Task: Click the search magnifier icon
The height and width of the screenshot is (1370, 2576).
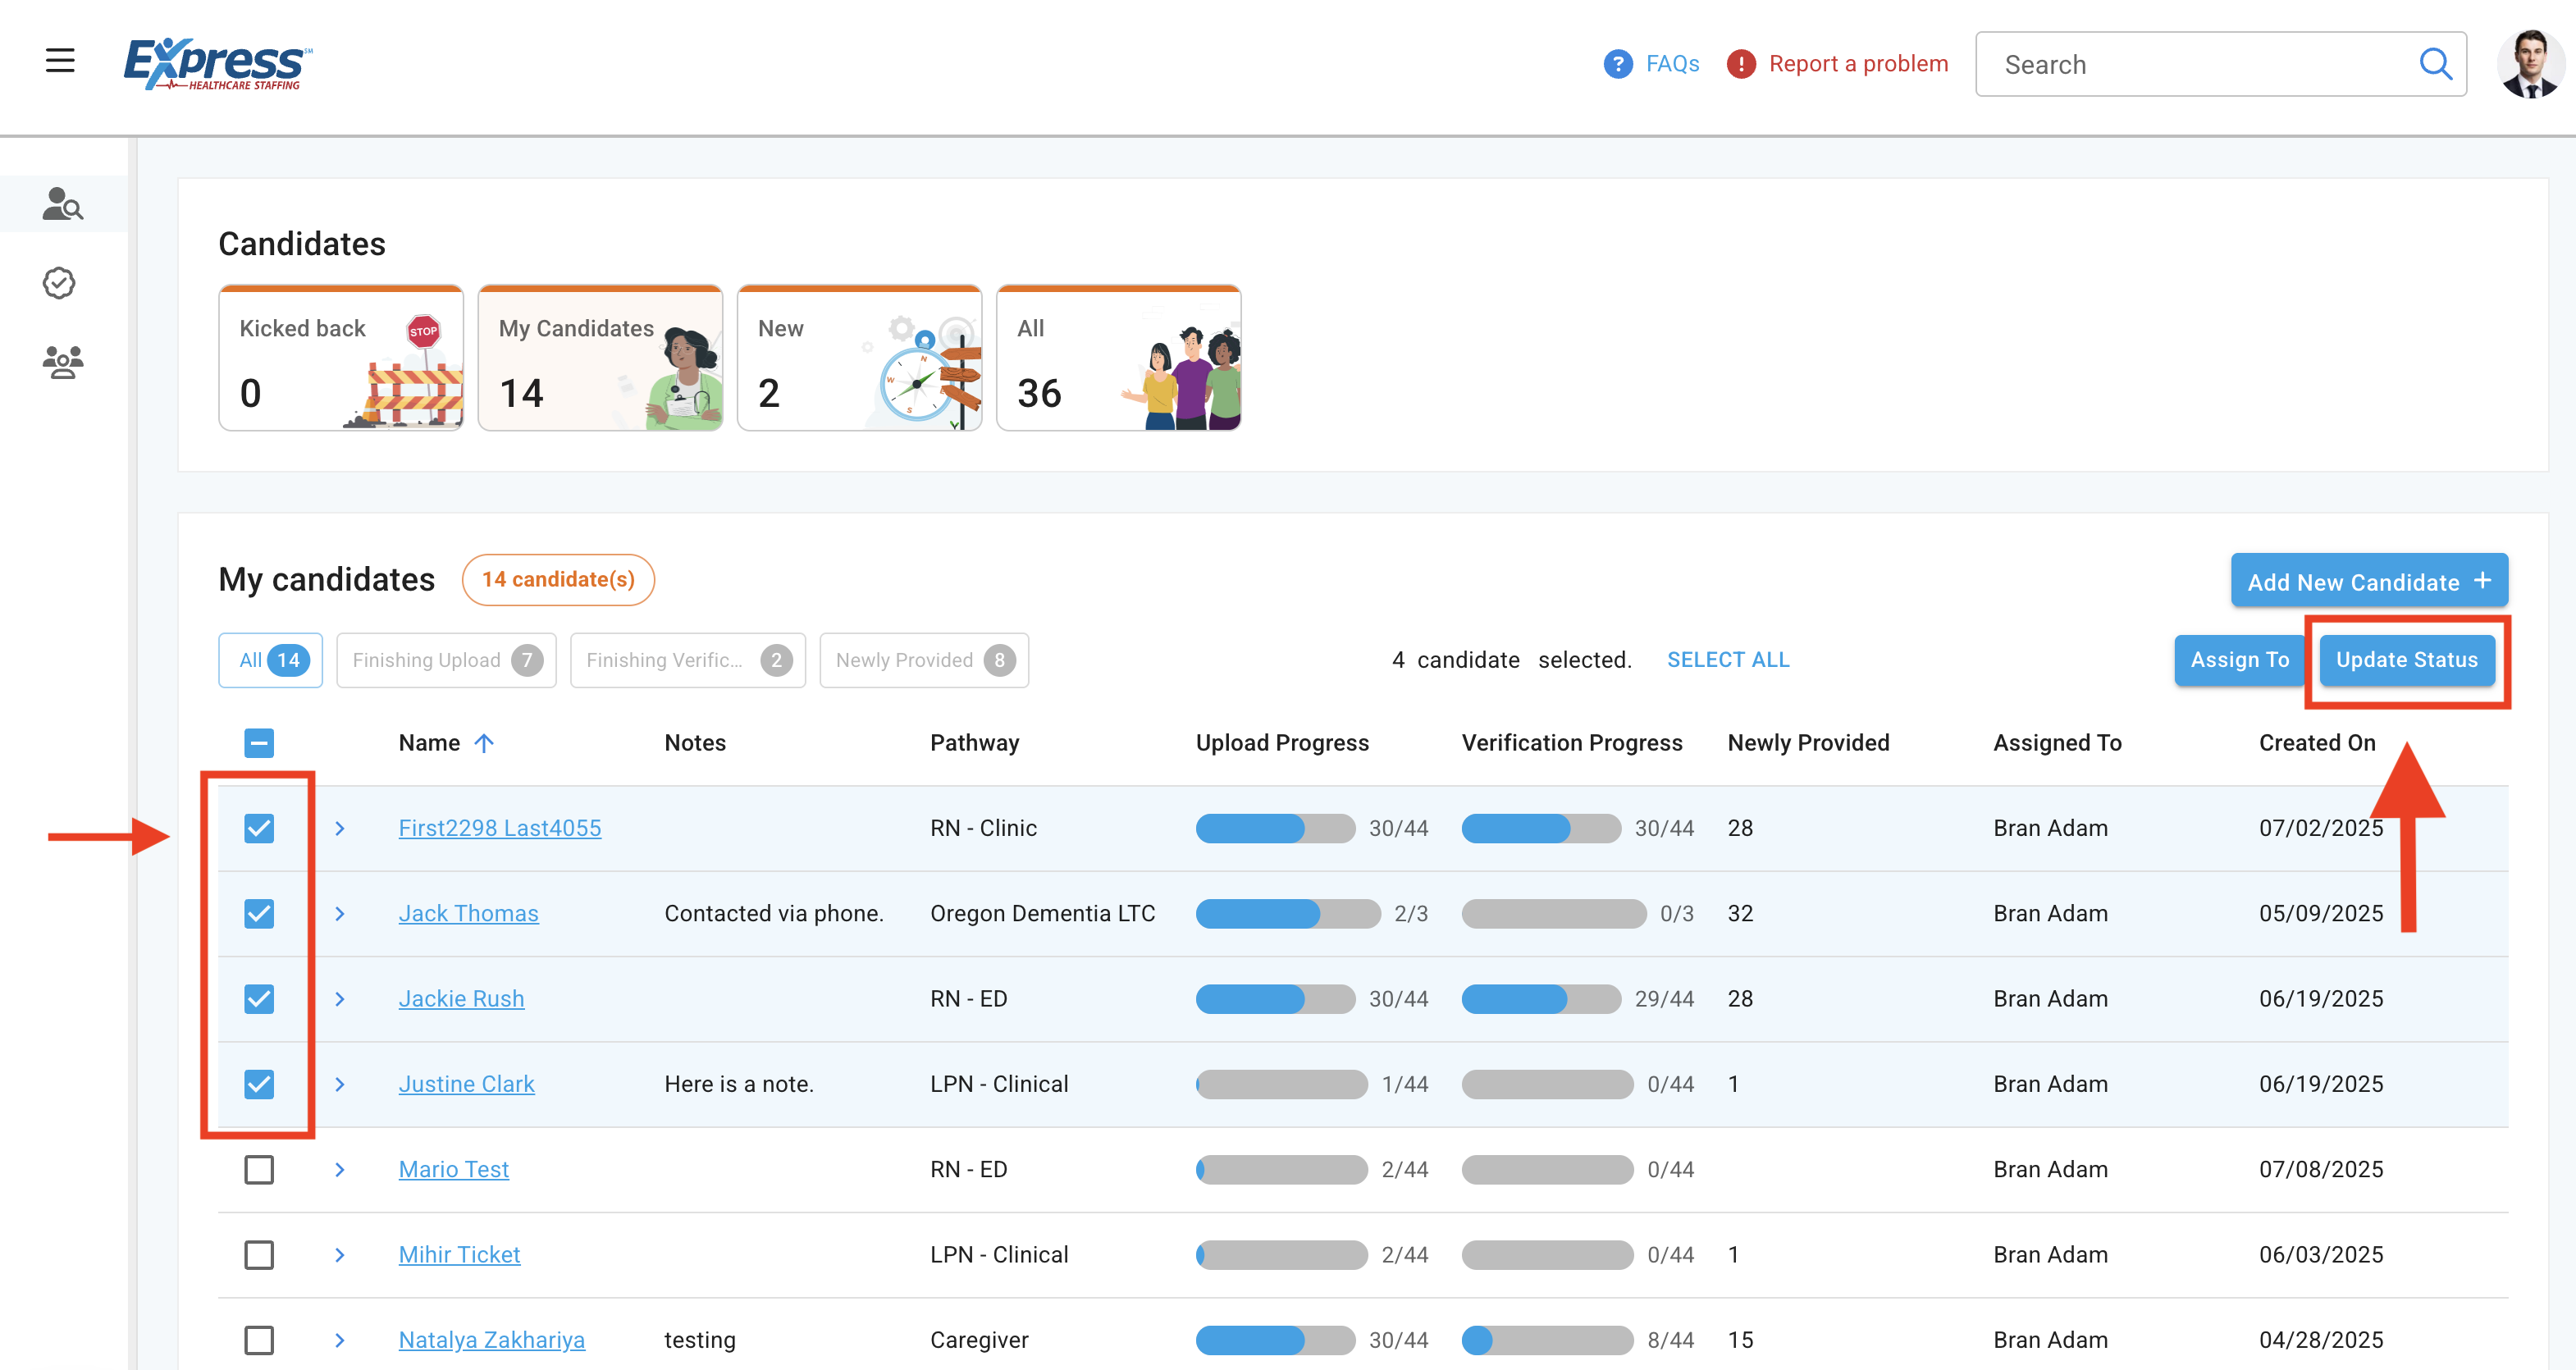Action: (2435, 64)
